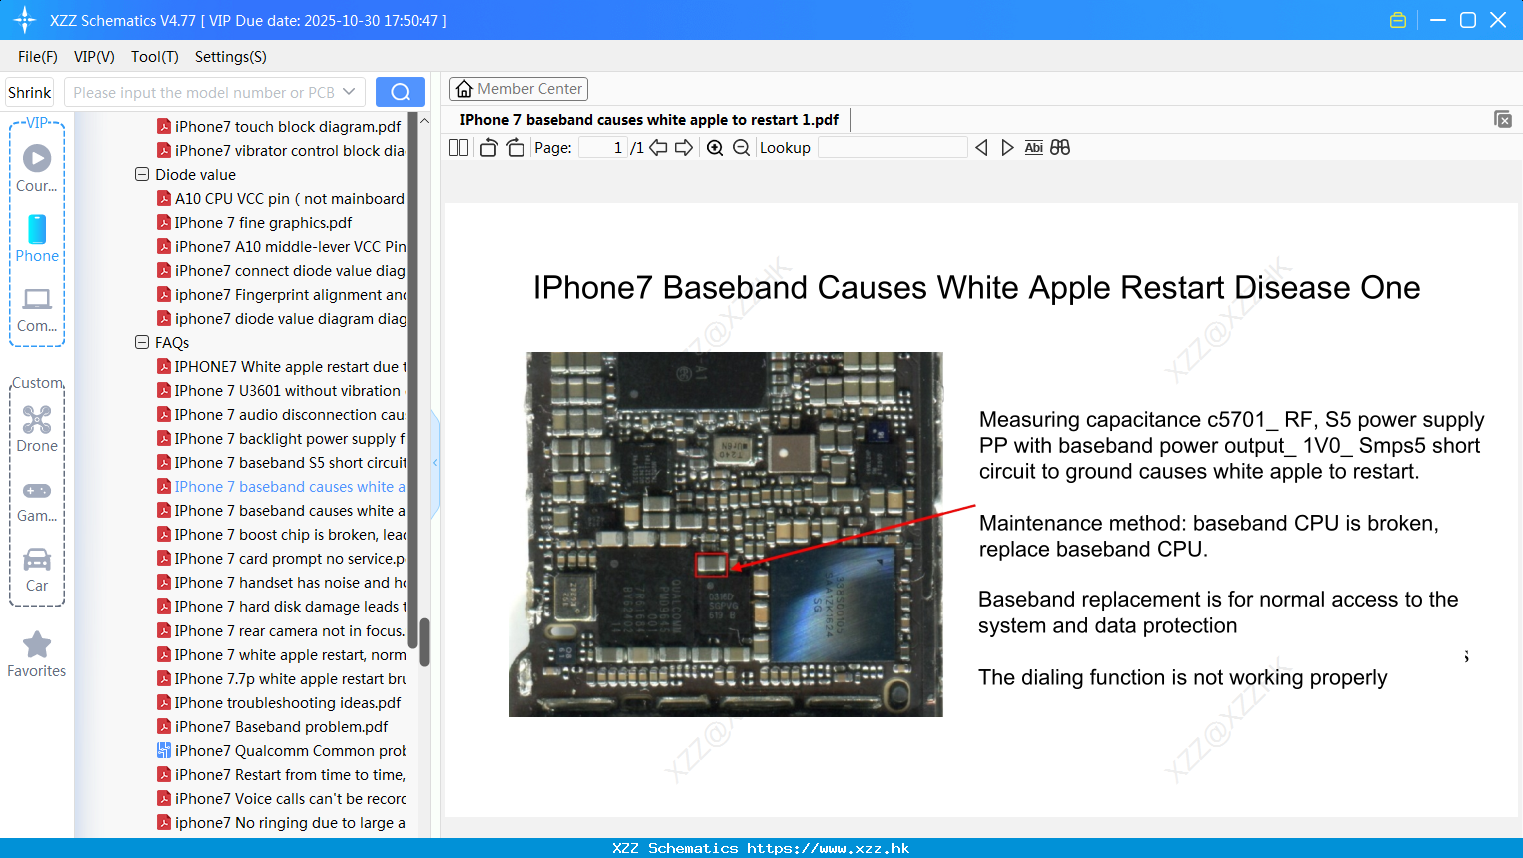Collapse the left panel handle
The image size is (1523, 858).
(x=435, y=463)
